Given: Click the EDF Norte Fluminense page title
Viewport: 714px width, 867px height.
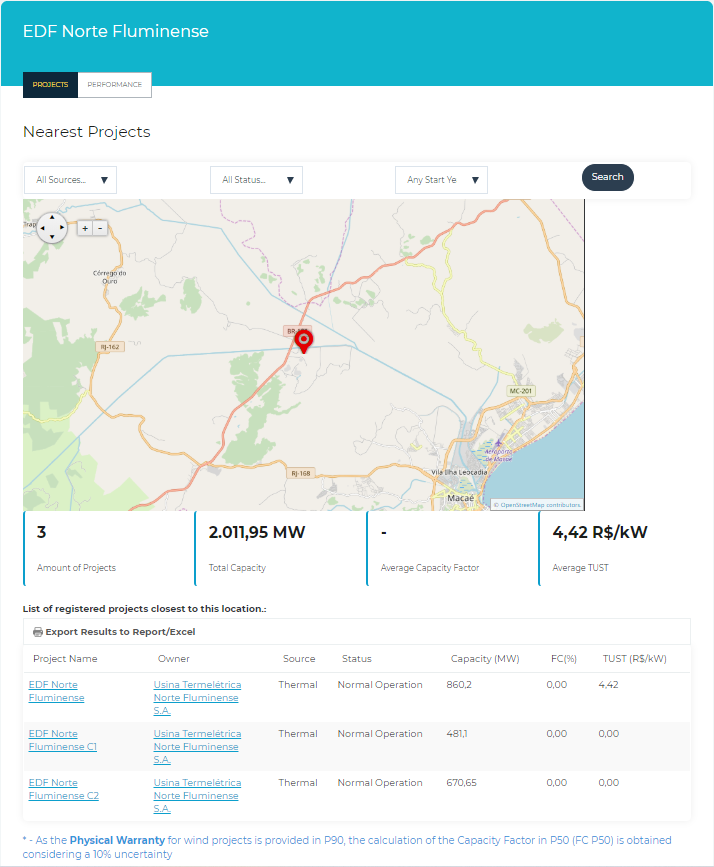Looking at the screenshot, I should click(x=116, y=32).
